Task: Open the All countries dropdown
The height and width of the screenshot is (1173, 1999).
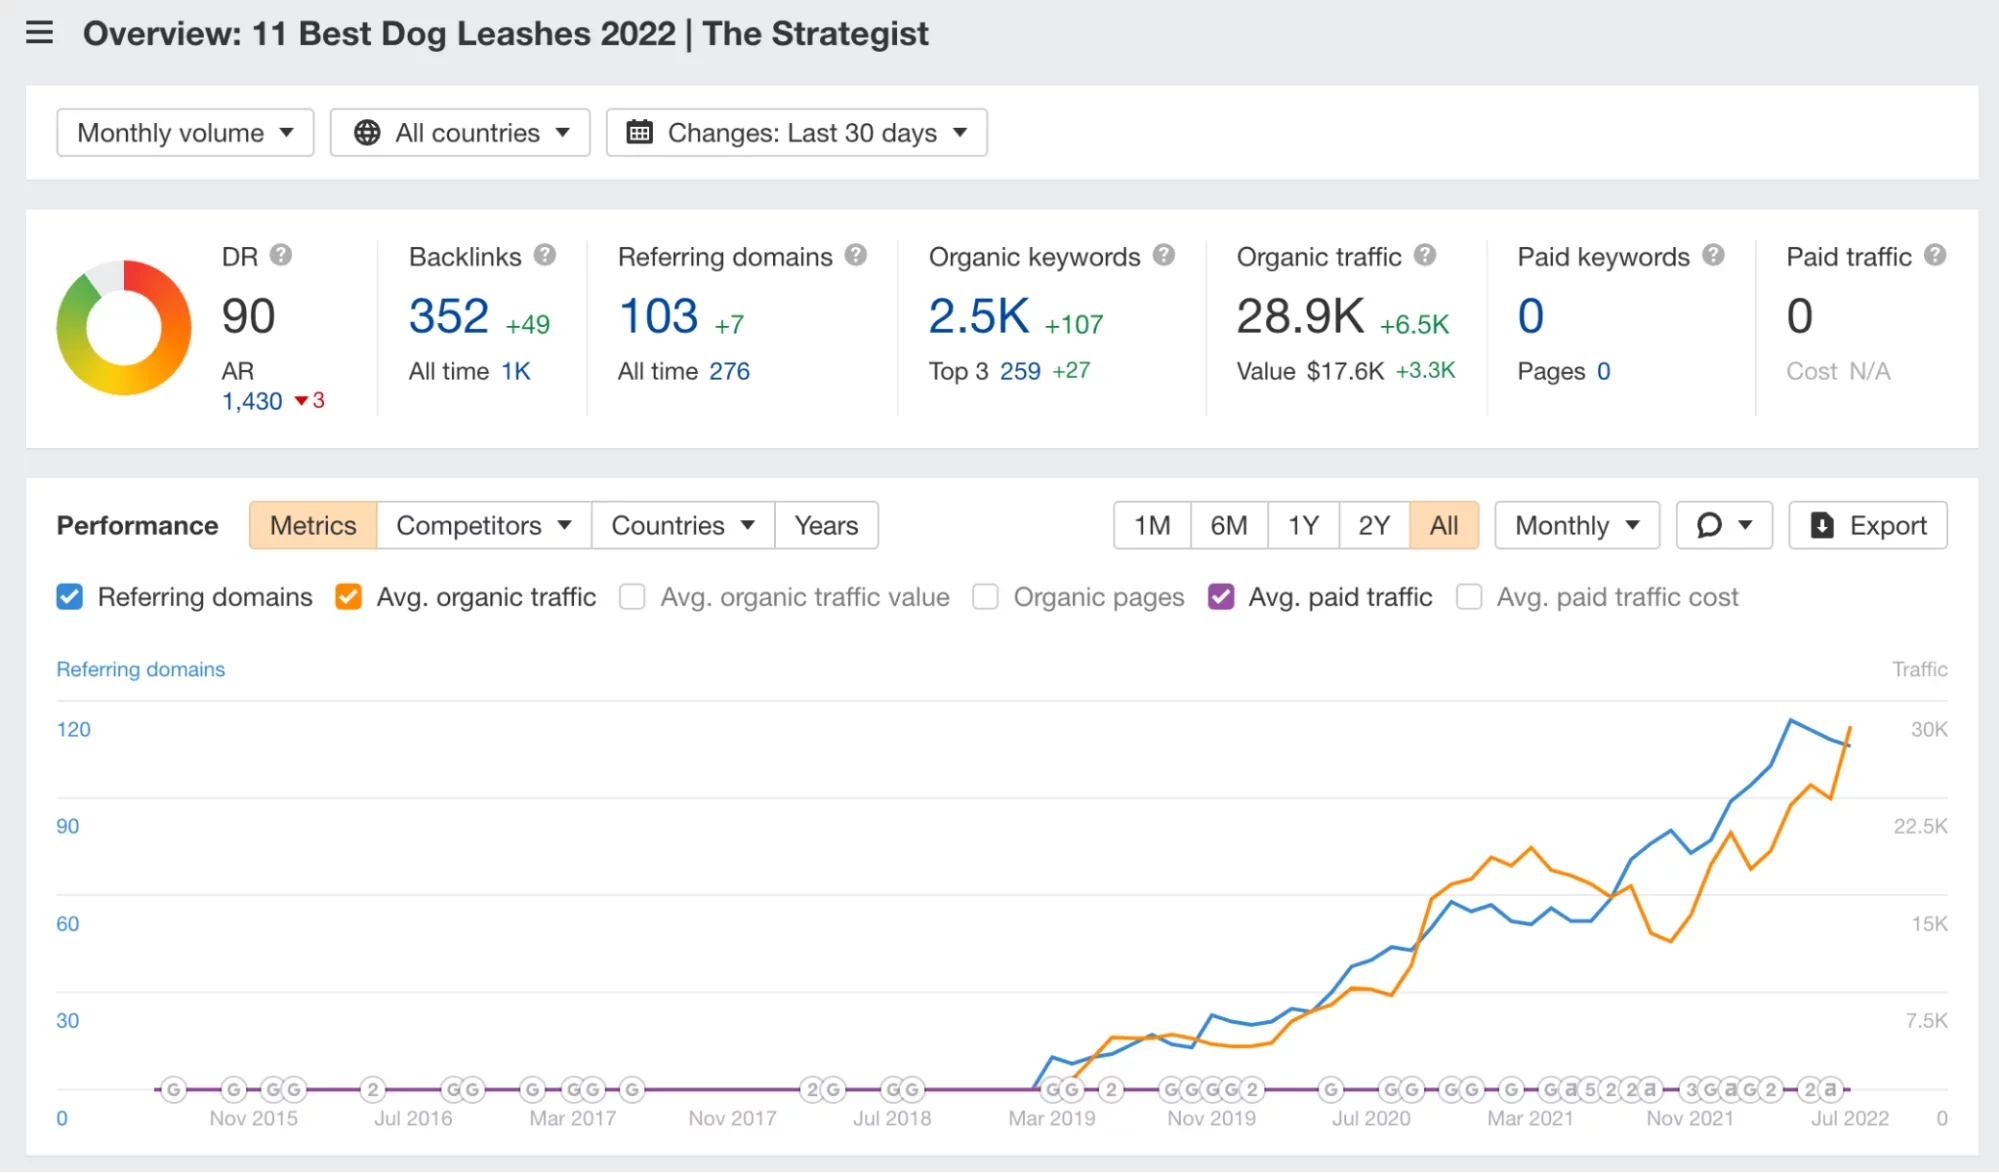Action: 460,132
